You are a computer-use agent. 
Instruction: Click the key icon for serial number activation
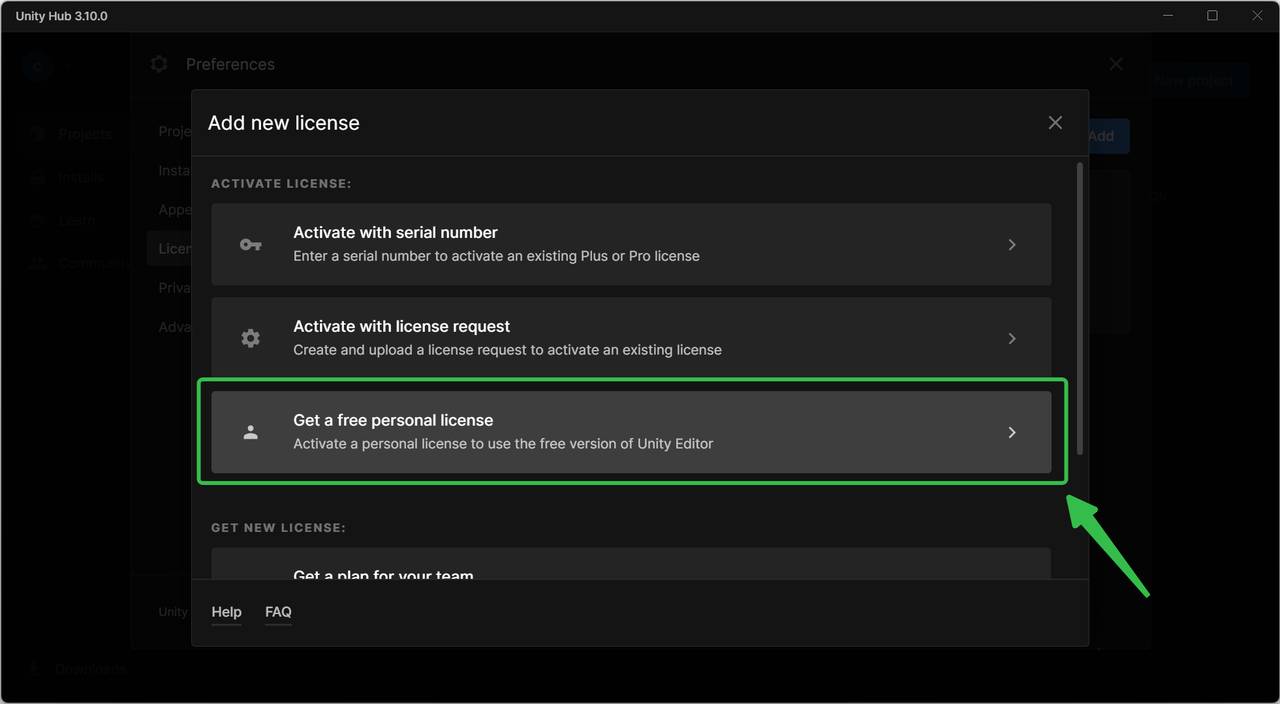(x=250, y=245)
